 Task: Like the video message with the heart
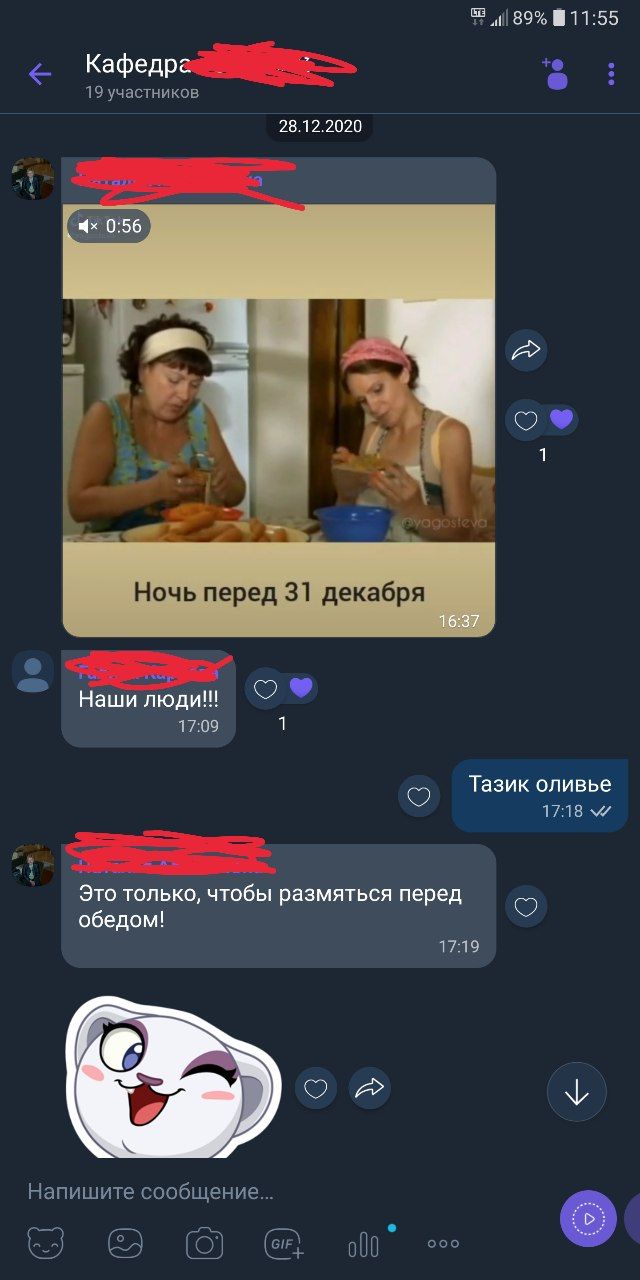point(526,421)
